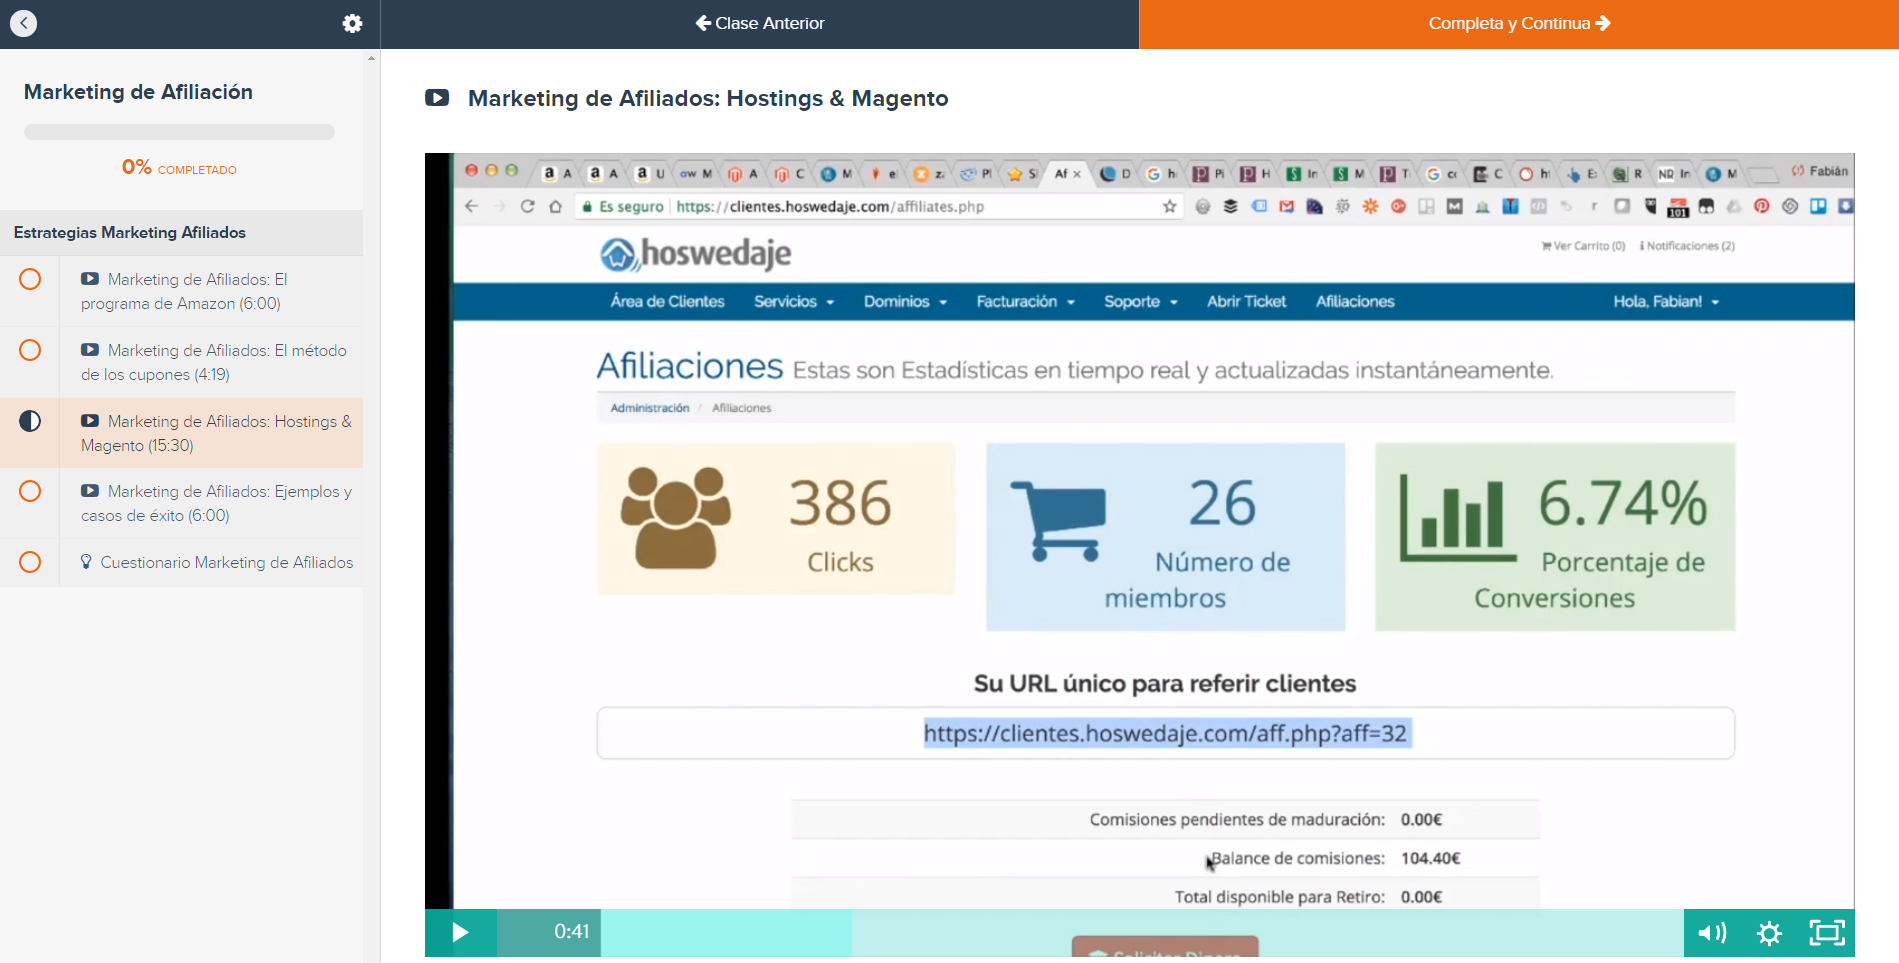1899x963 pixels.
Task: Click the Pinterest extension icon
Action: (1762, 206)
